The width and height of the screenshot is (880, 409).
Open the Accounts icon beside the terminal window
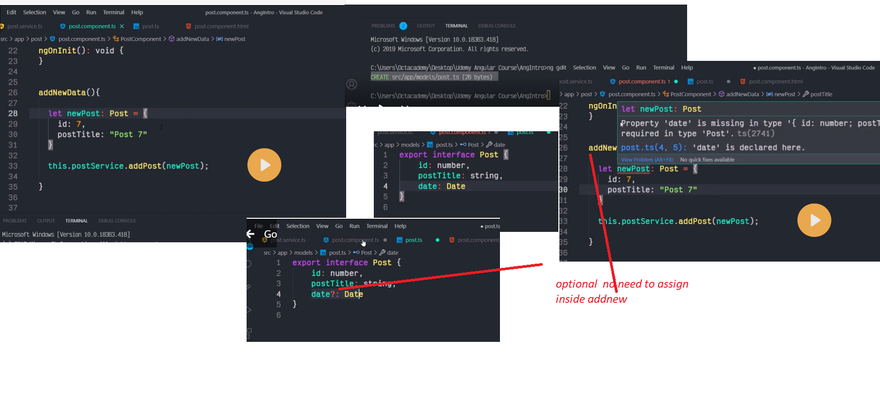click(352, 84)
